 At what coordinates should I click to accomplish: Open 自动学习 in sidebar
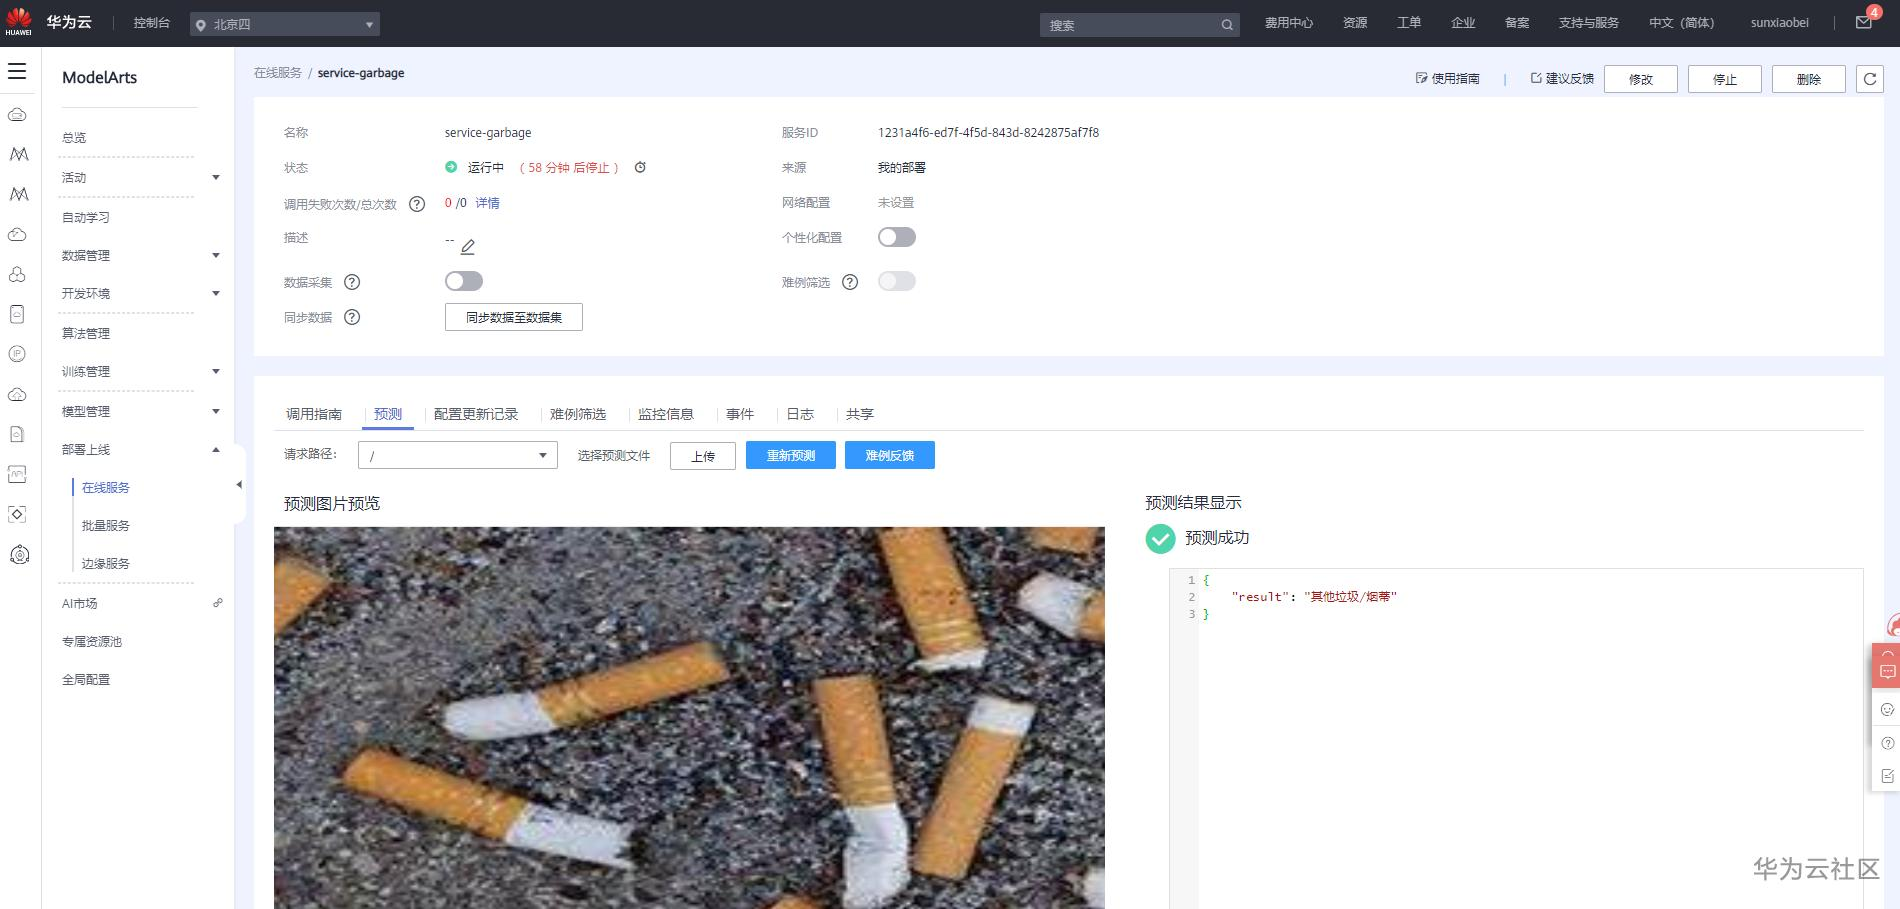click(86, 217)
